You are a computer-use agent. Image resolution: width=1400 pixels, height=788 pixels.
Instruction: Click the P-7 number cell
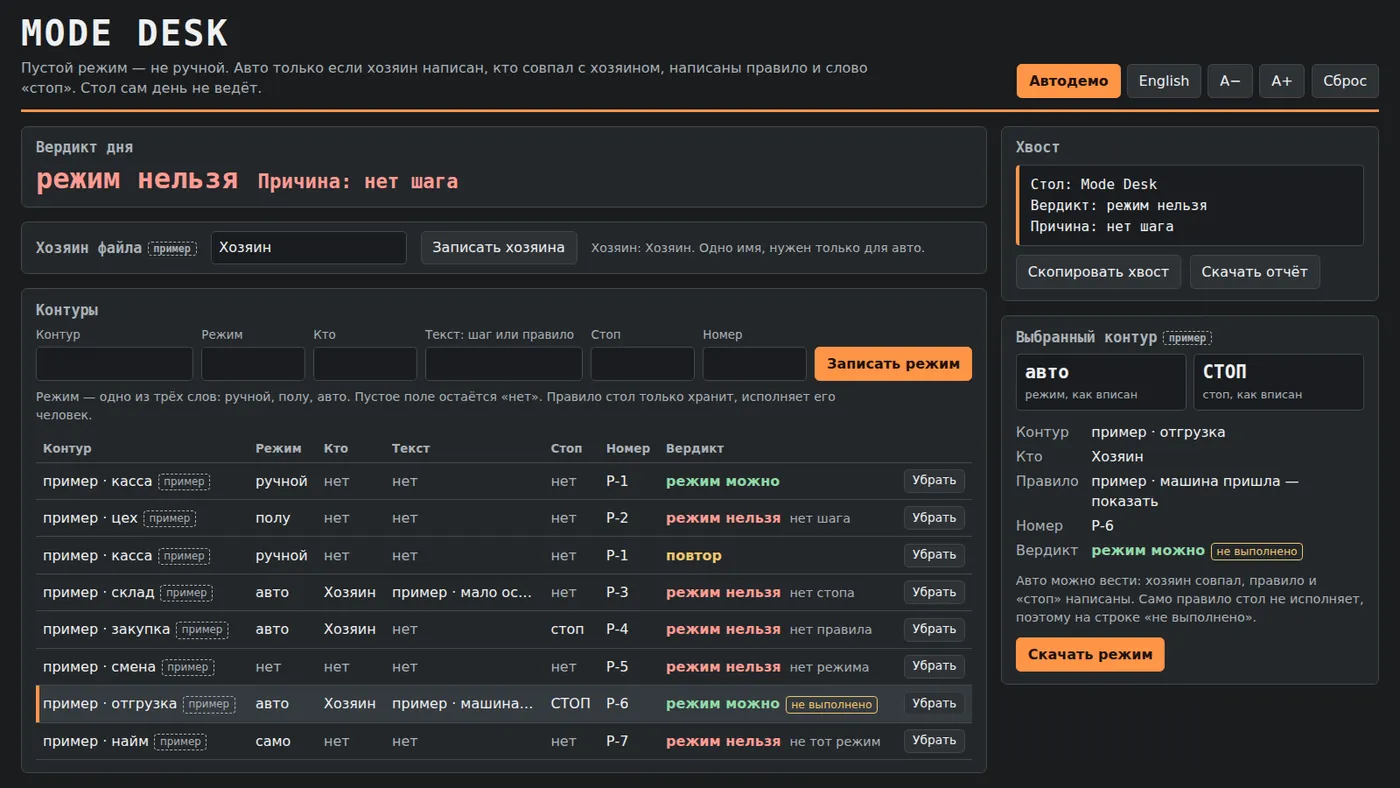pyautogui.click(x=617, y=741)
